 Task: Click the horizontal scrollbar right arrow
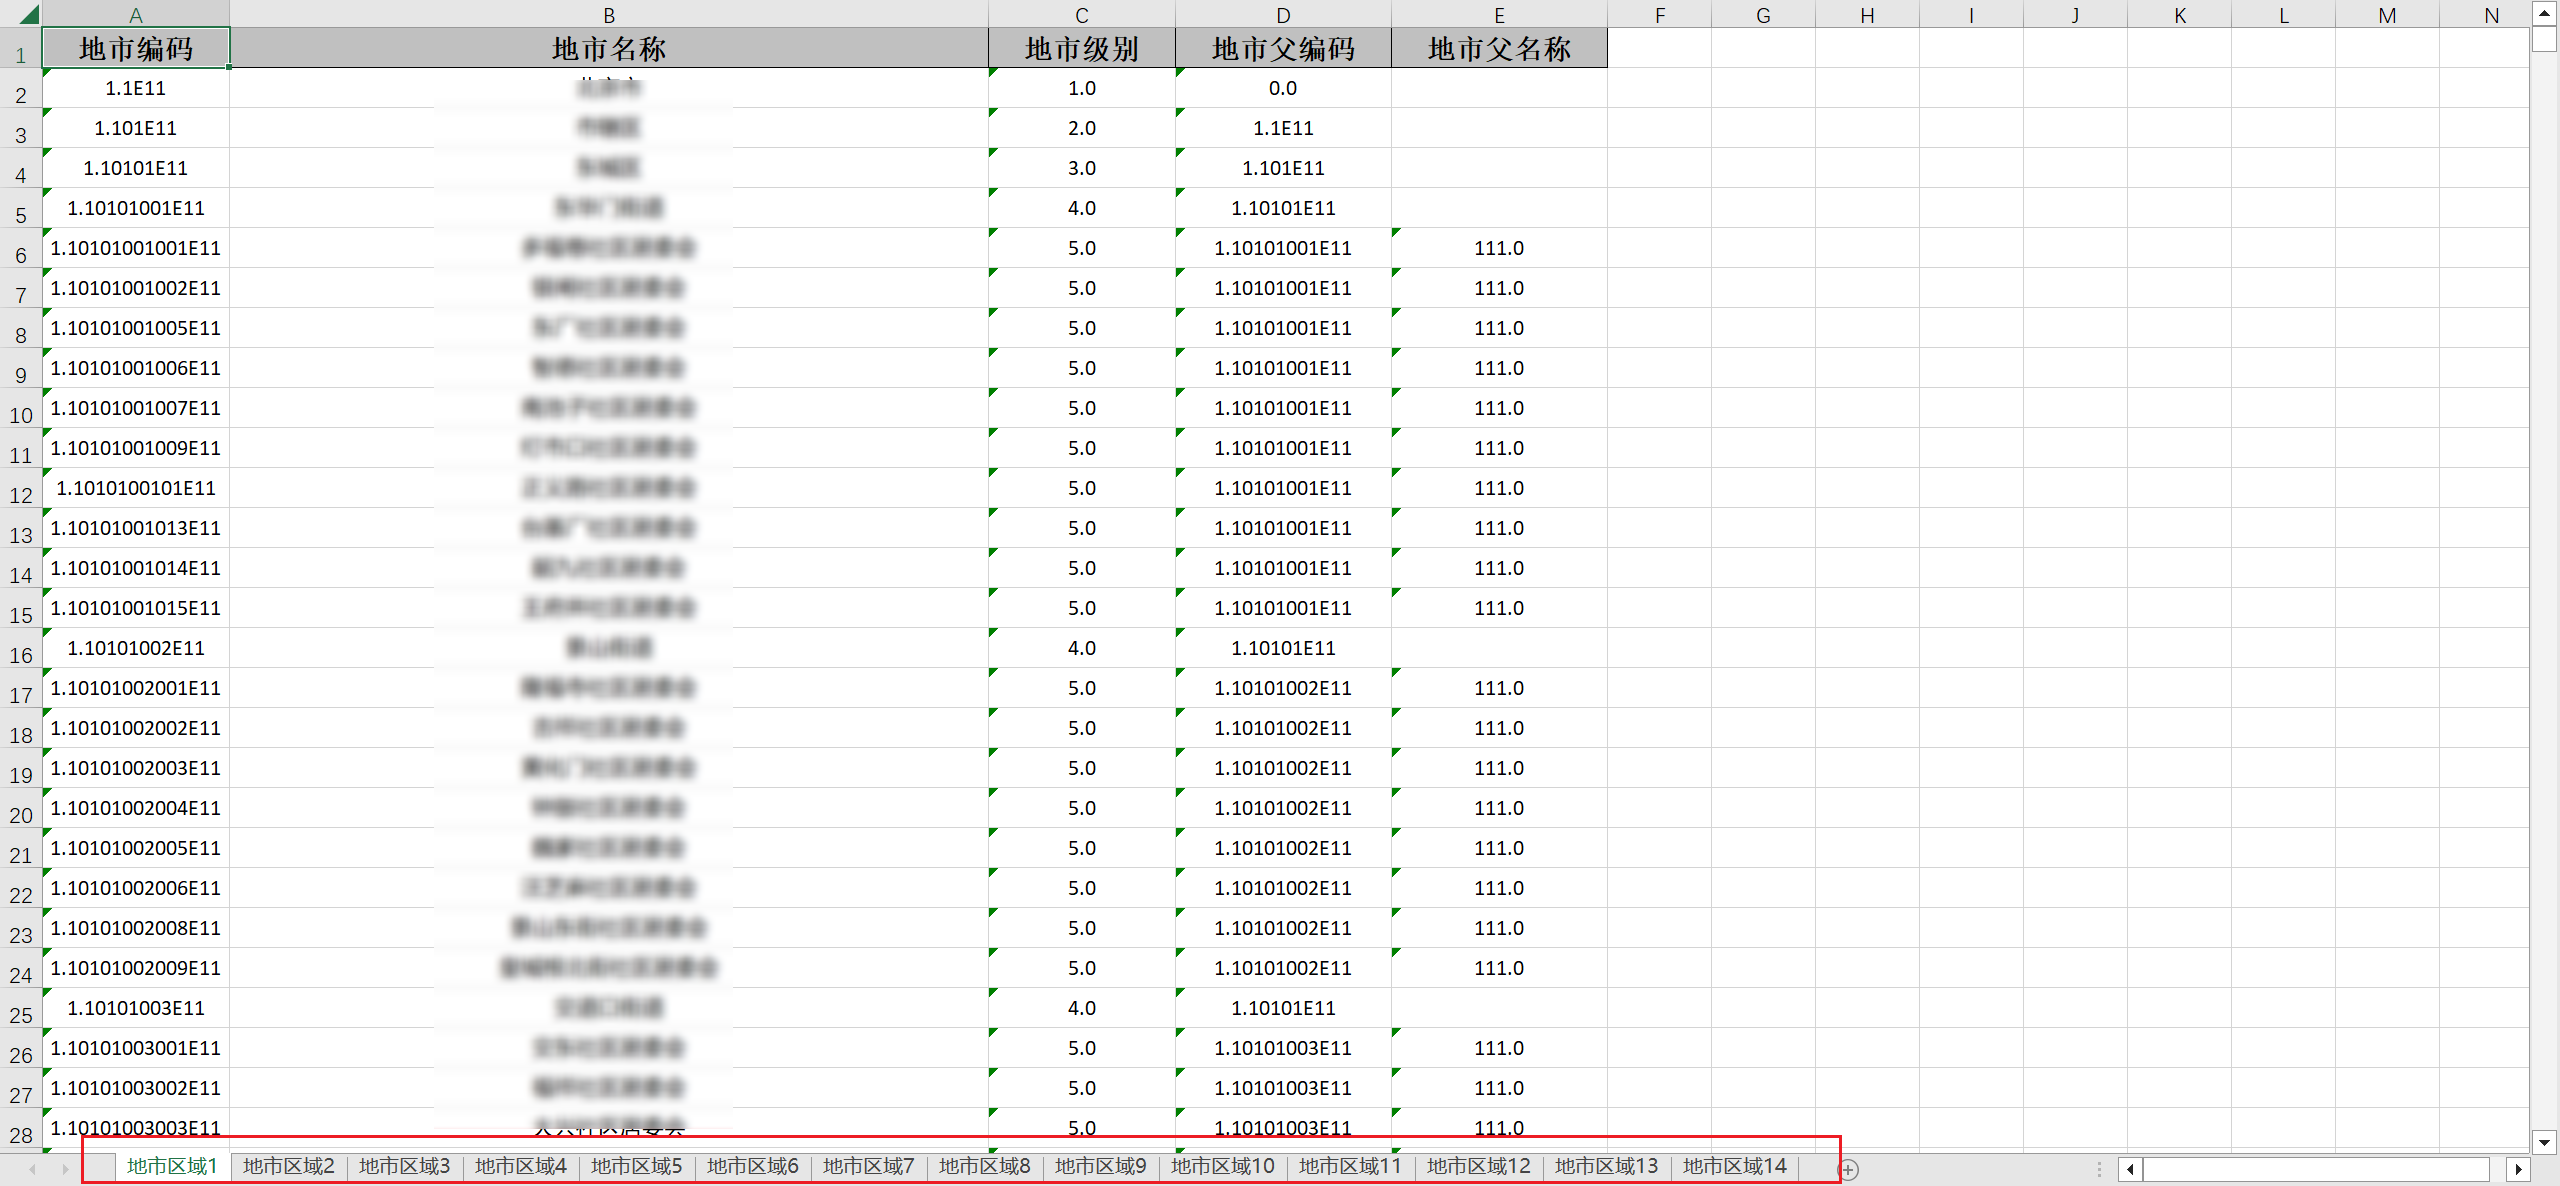[x=2518, y=1169]
